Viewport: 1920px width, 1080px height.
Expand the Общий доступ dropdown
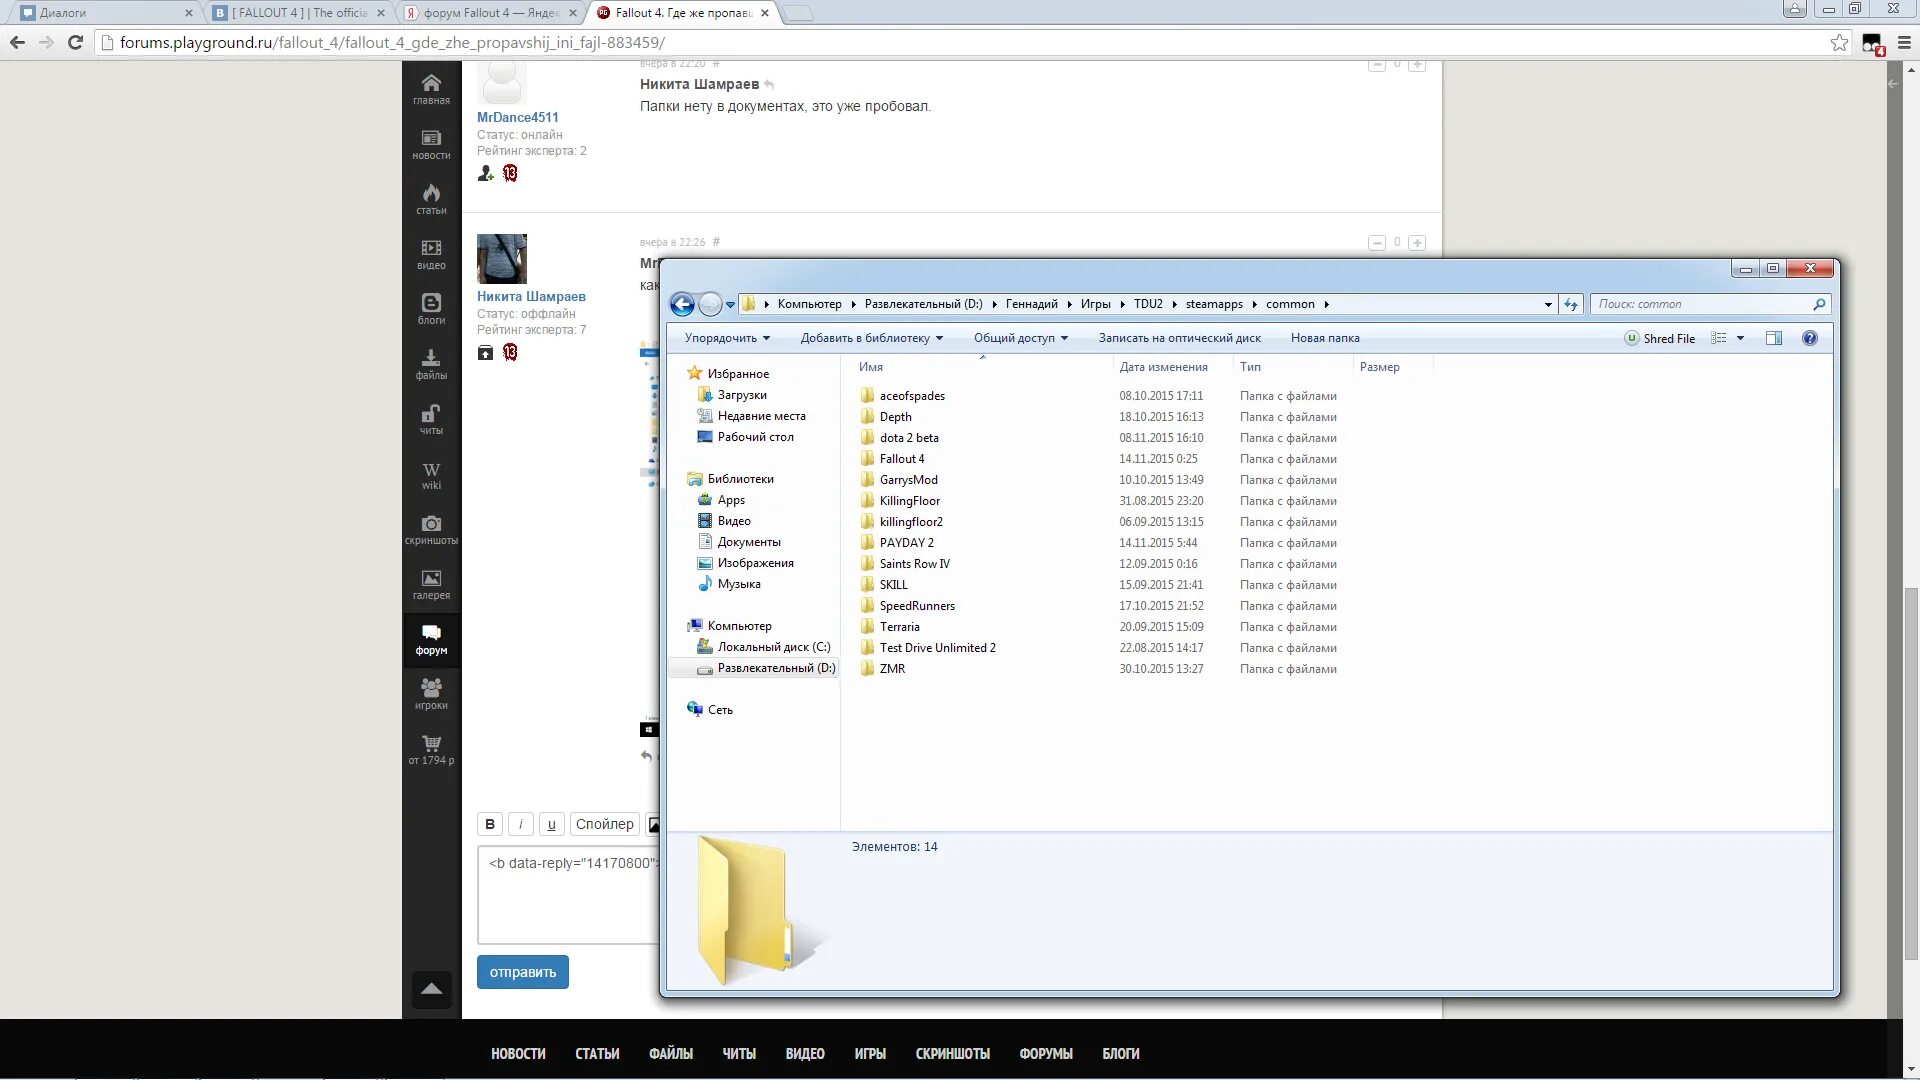(1020, 338)
